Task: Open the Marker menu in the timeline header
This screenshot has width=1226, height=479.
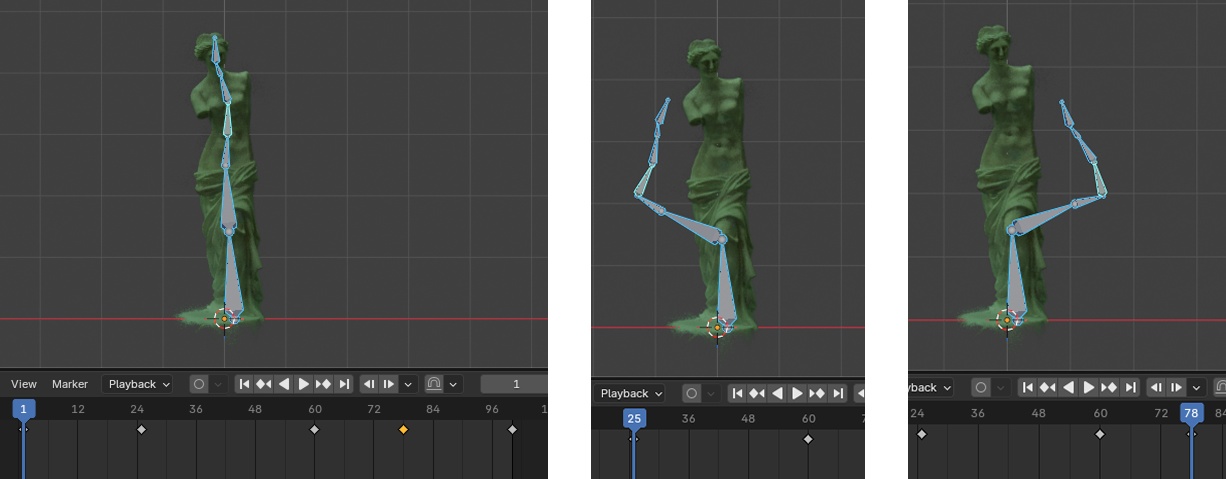Action: point(70,384)
